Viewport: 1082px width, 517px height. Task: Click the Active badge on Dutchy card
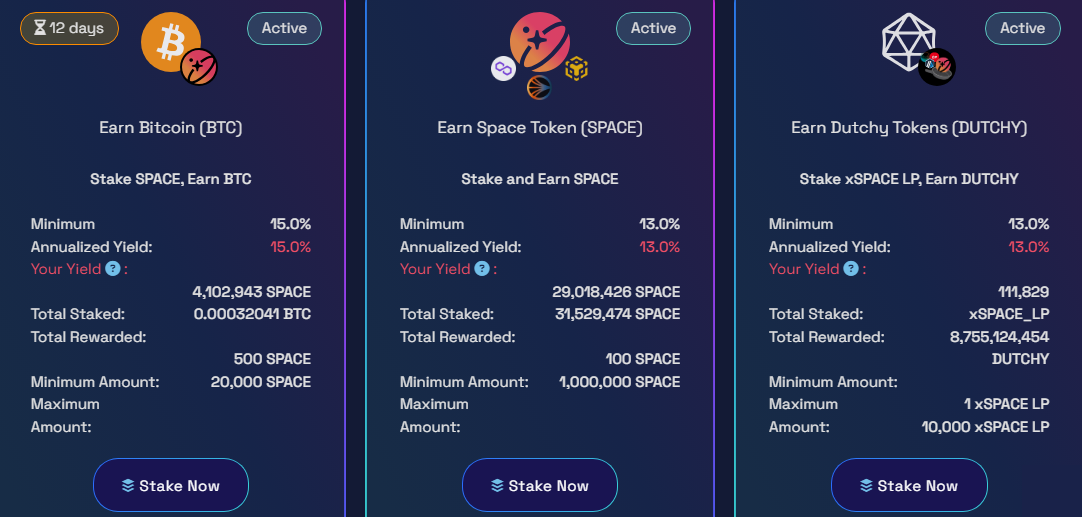(x=1023, y=28)
